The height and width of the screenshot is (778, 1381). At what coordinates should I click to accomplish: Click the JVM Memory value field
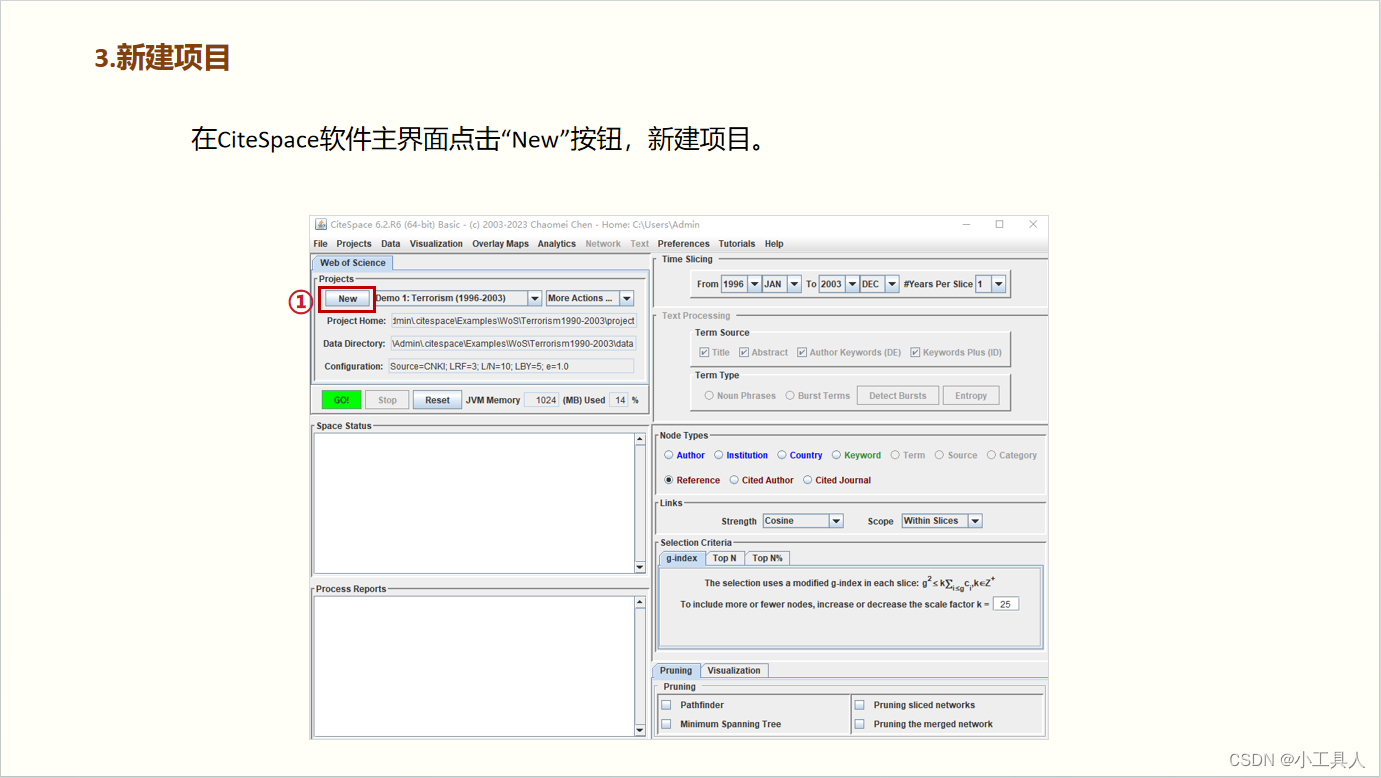coord(543,400)
